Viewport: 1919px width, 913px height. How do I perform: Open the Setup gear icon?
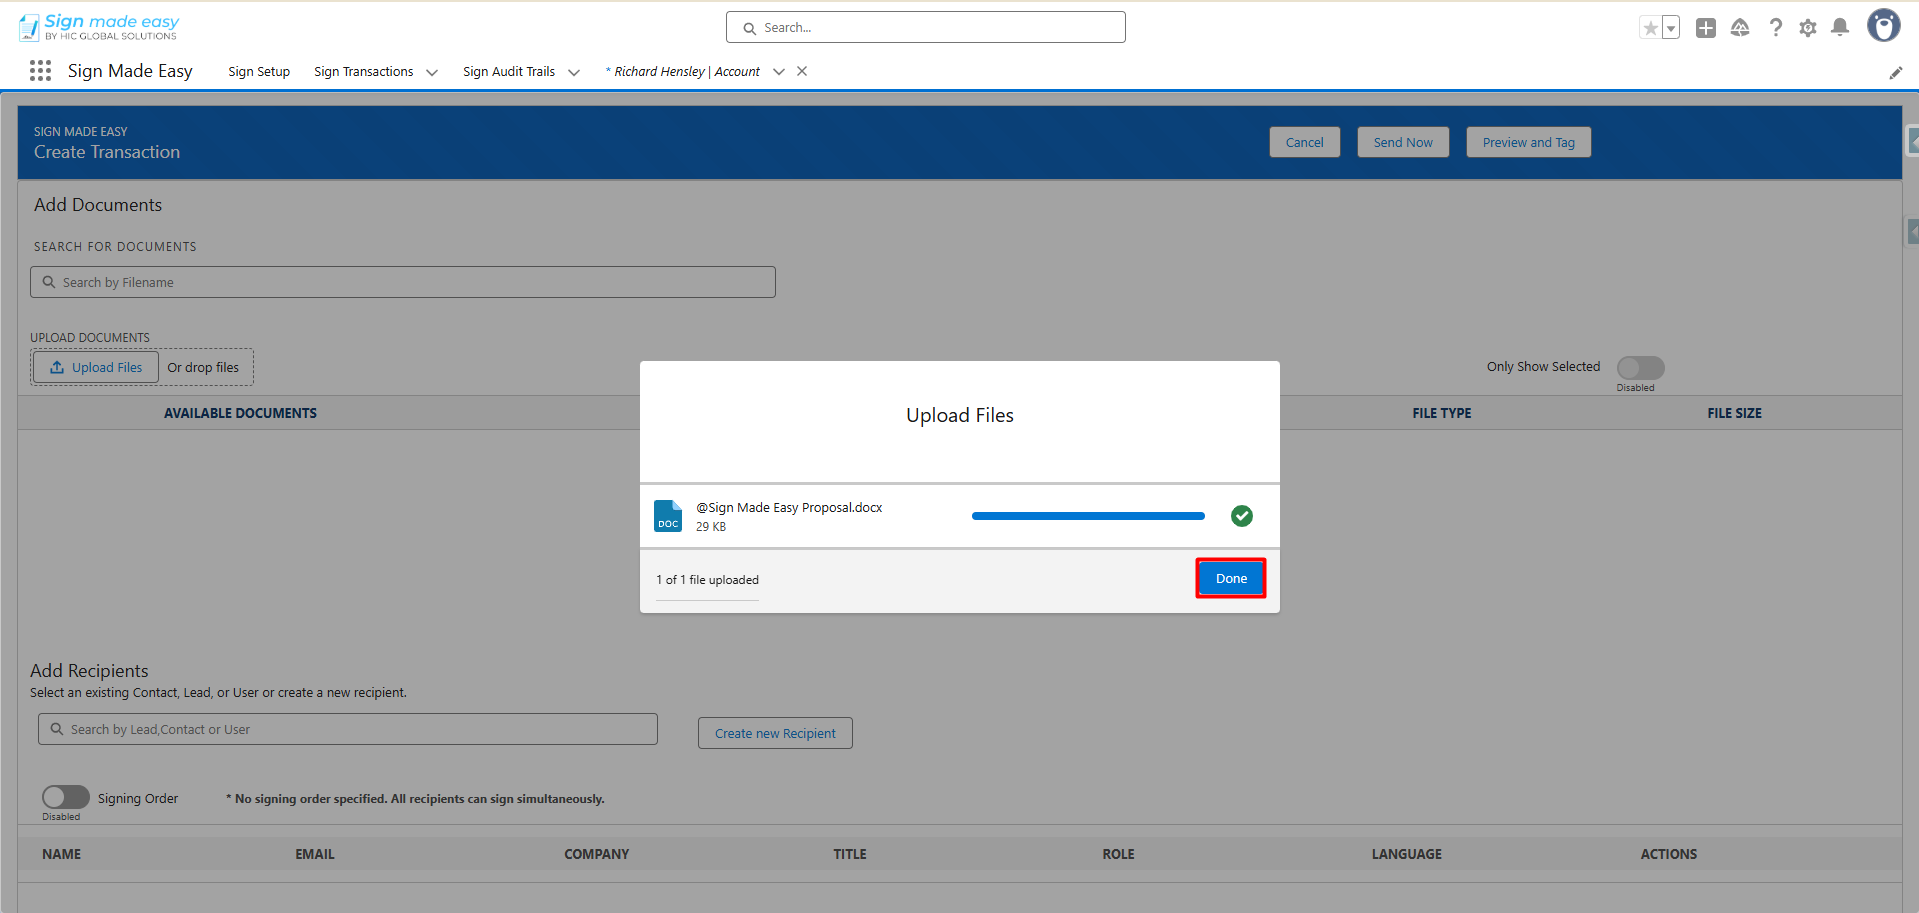pyautogui.click(x=1808, y=28)
